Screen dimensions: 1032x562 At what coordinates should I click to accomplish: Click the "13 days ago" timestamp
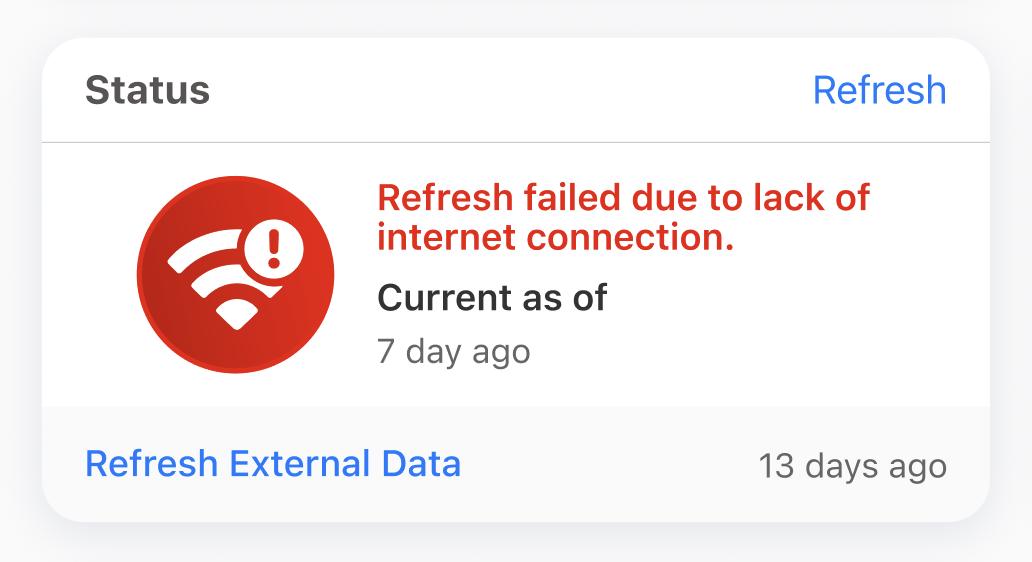pos(852,466)
